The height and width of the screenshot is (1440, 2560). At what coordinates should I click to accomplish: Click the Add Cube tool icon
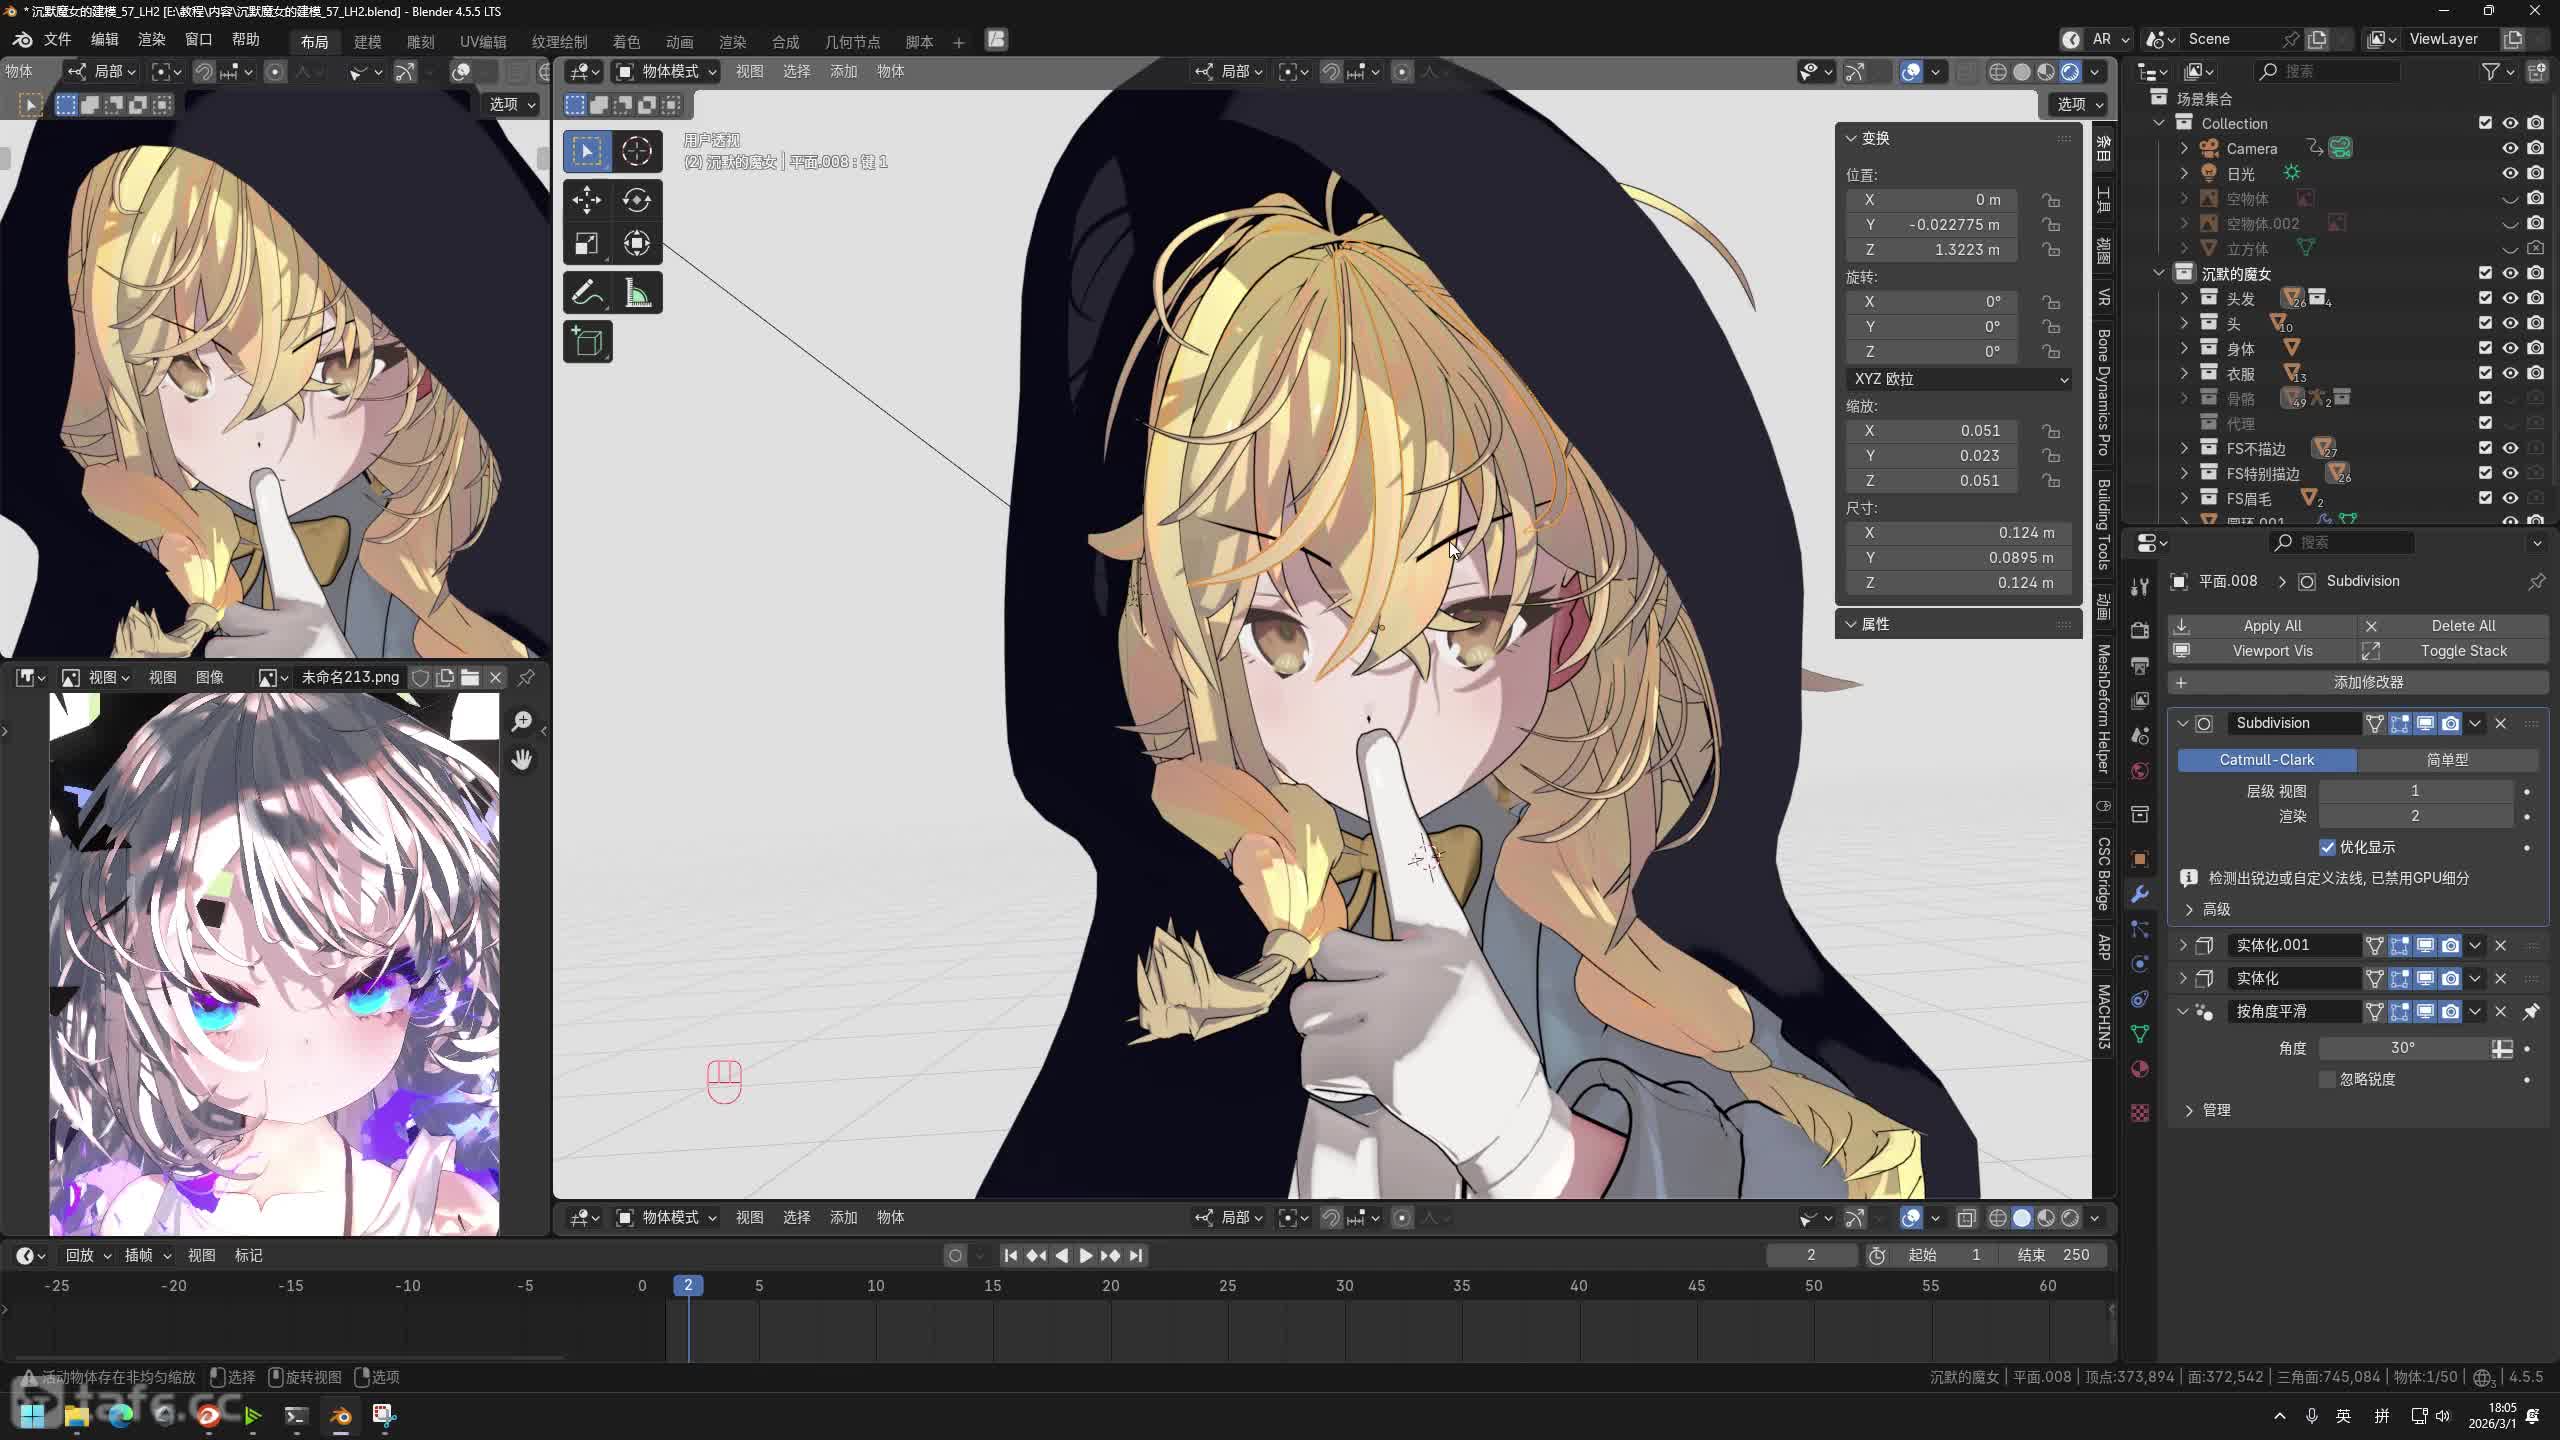click(x=587, y=343)
